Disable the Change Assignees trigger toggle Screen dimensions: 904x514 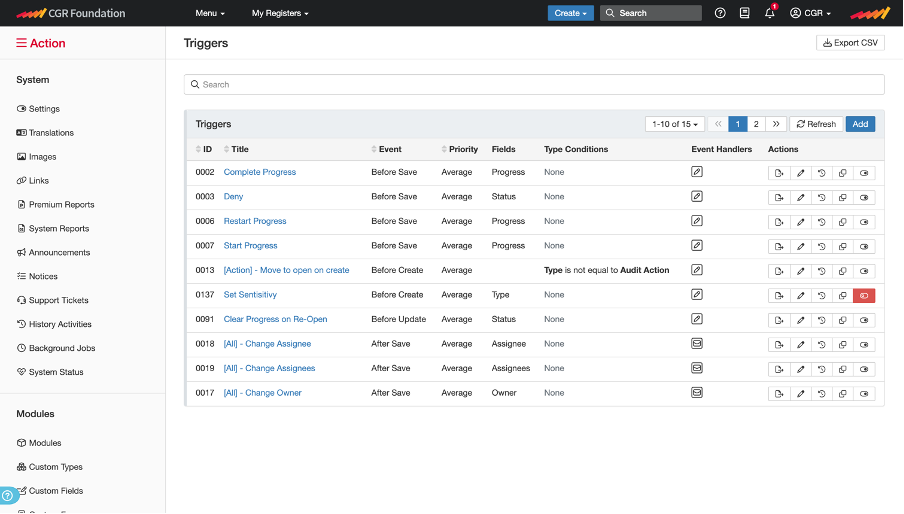(x=864, y=369)
